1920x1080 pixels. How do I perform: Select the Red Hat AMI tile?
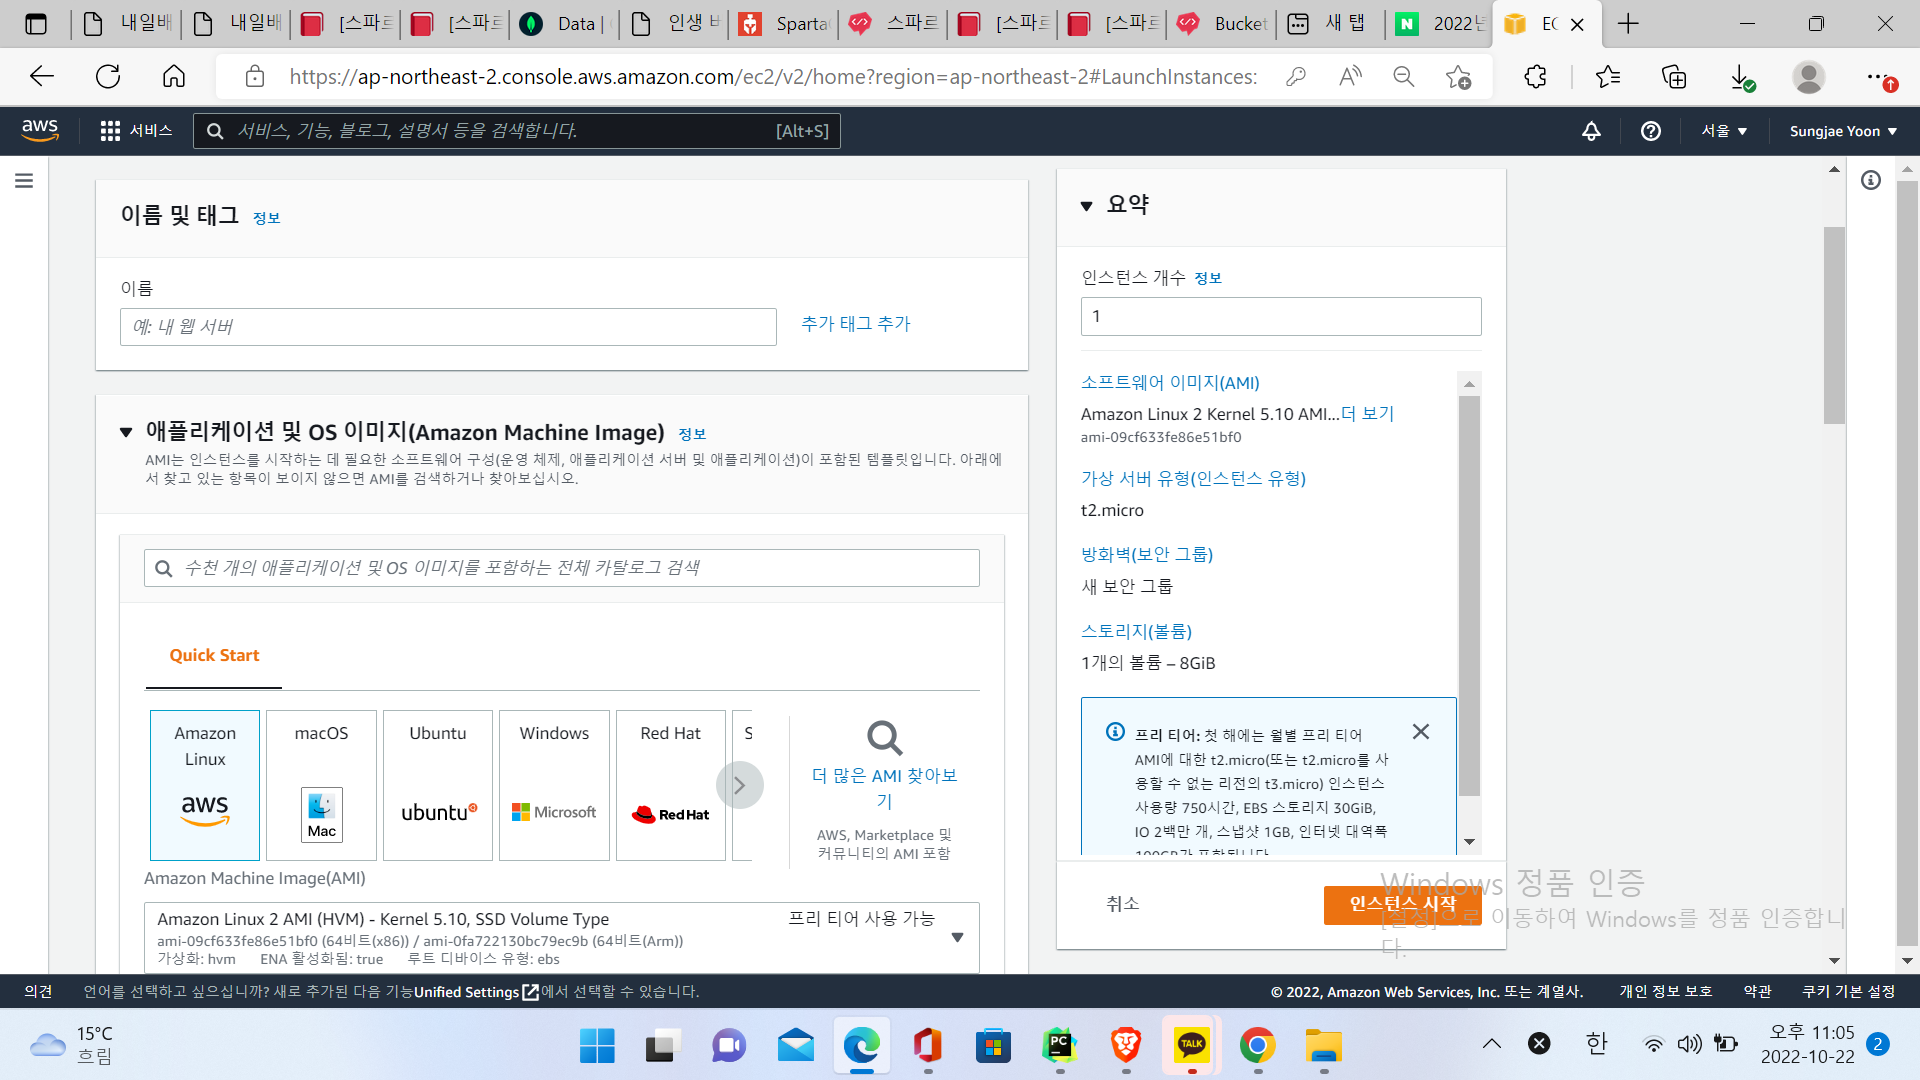click(671, 785)
